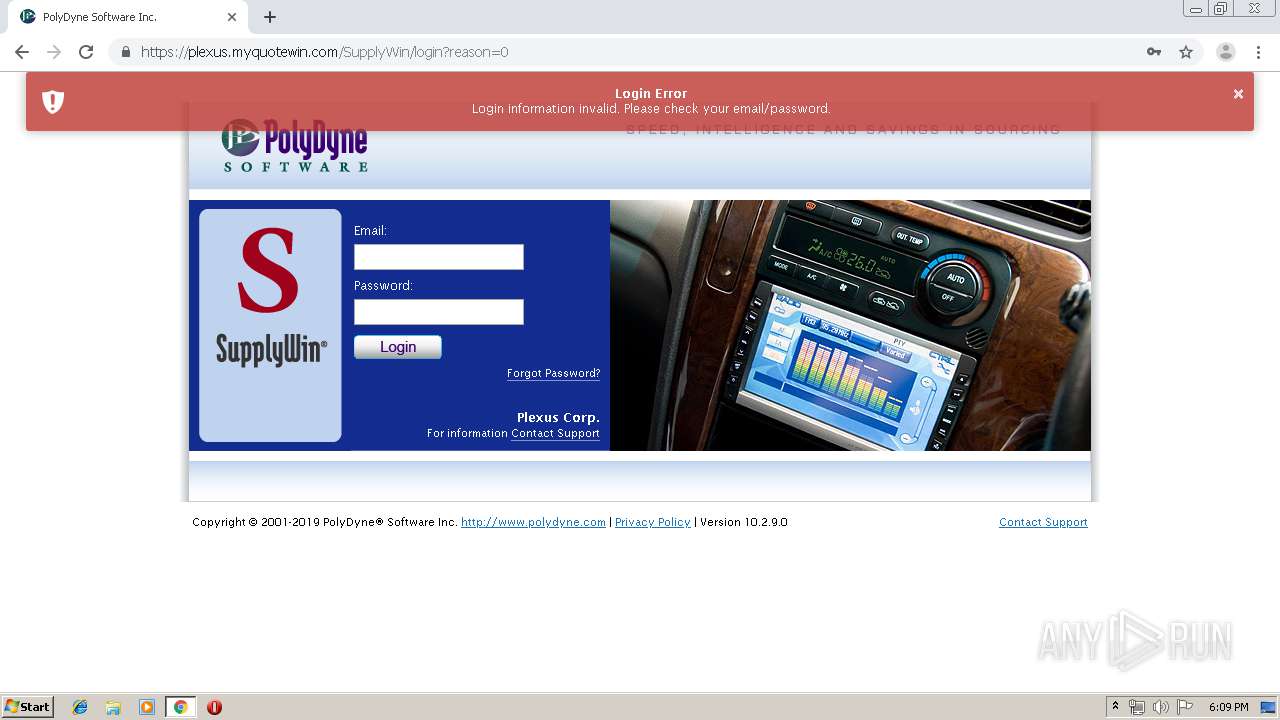Click the Login button

pos(397,347)
